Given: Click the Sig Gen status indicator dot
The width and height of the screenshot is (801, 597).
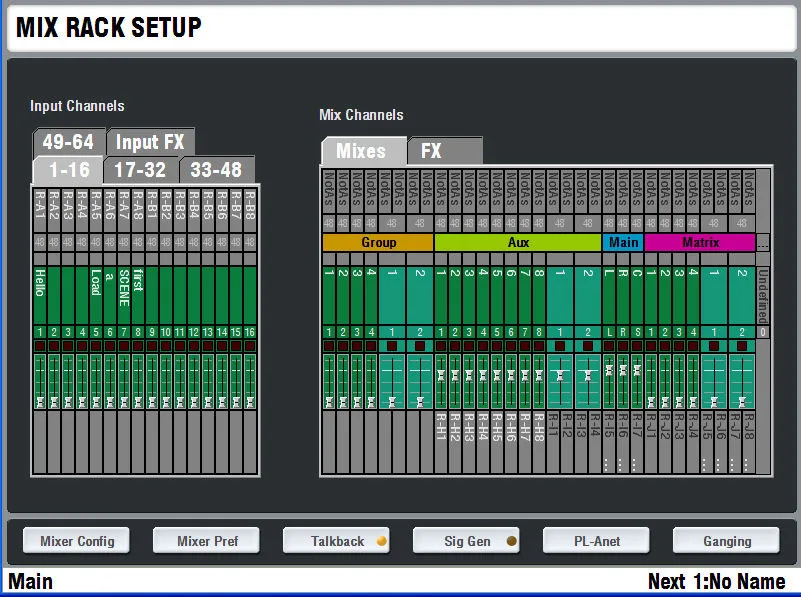Looking at the screenshot, I should [x=511, y=541].
